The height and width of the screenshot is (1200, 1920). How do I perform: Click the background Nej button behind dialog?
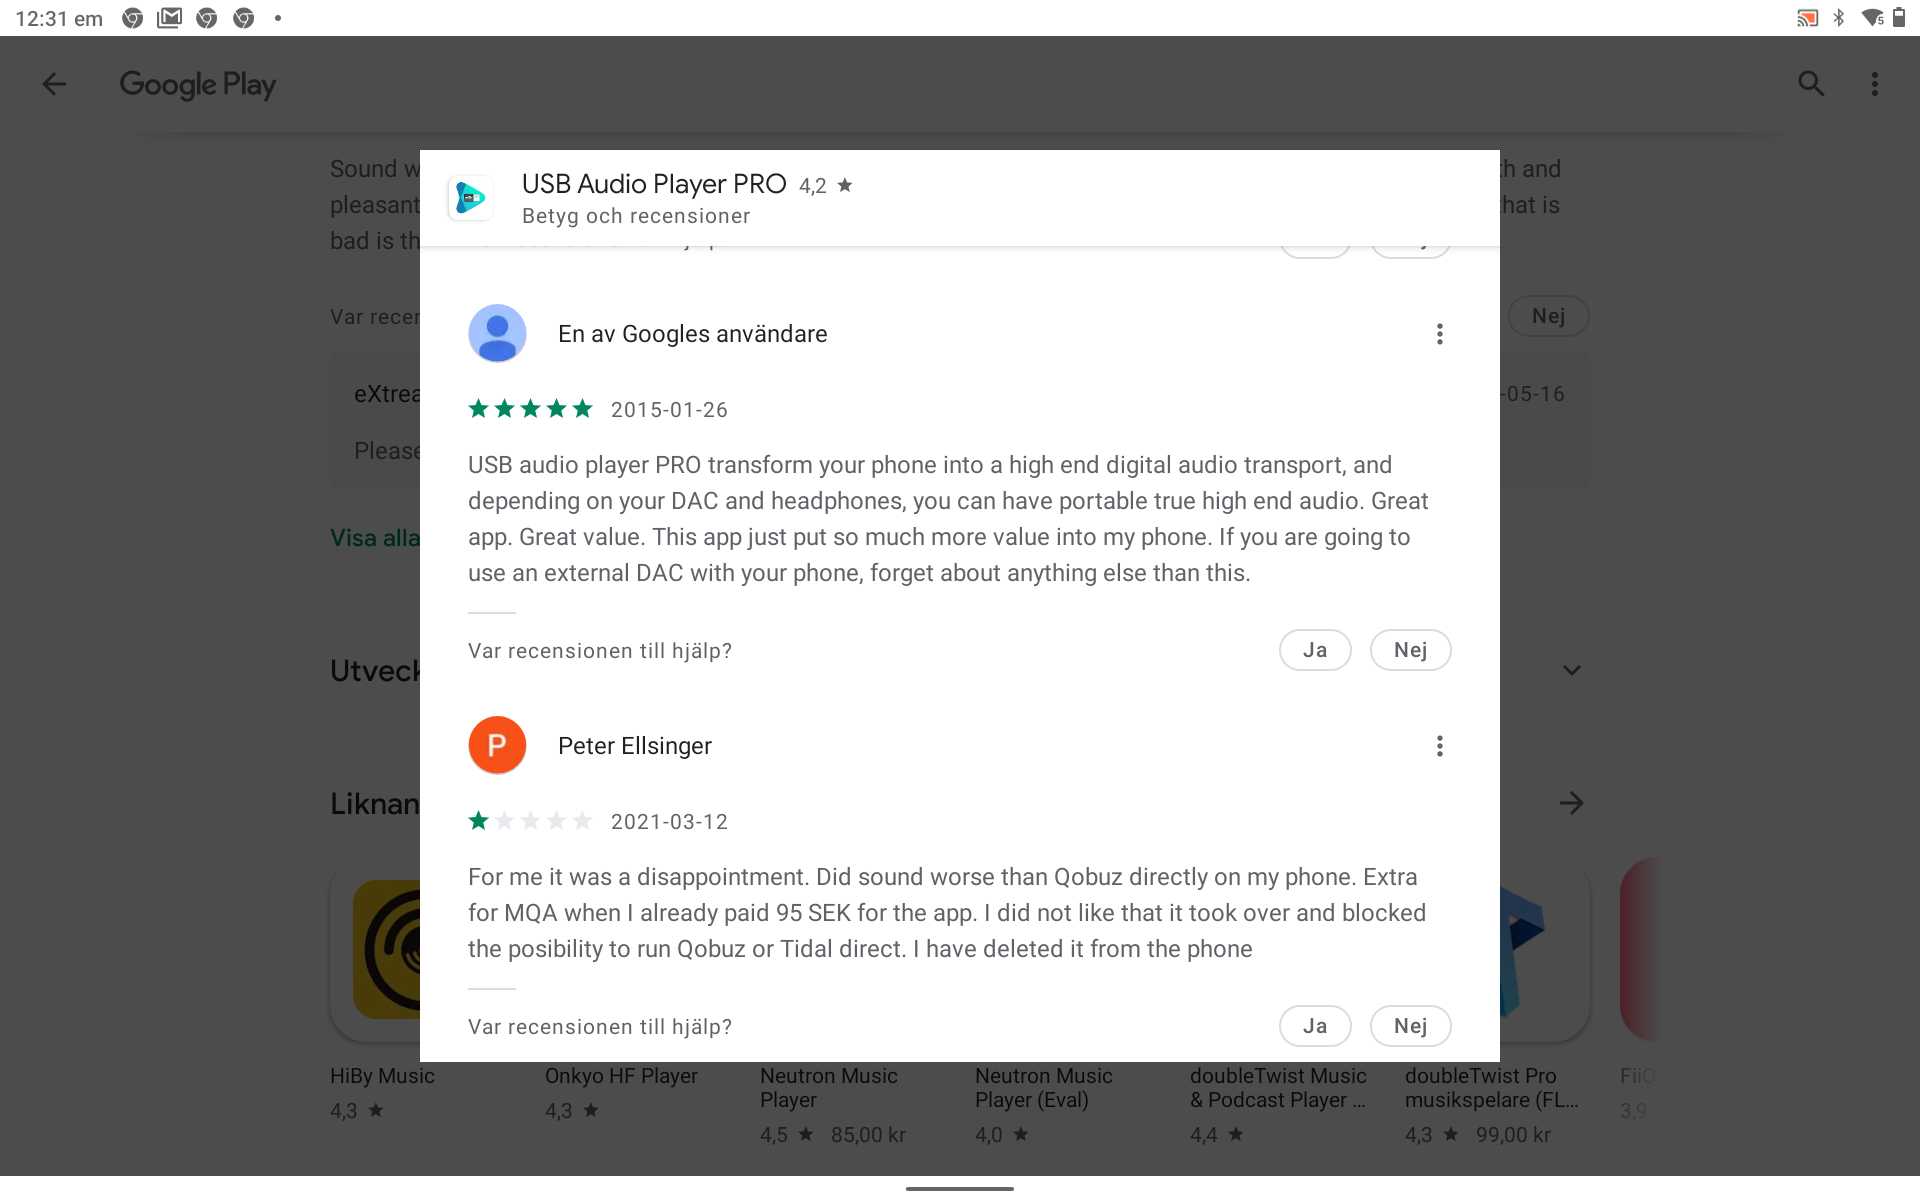(1548, 316)
